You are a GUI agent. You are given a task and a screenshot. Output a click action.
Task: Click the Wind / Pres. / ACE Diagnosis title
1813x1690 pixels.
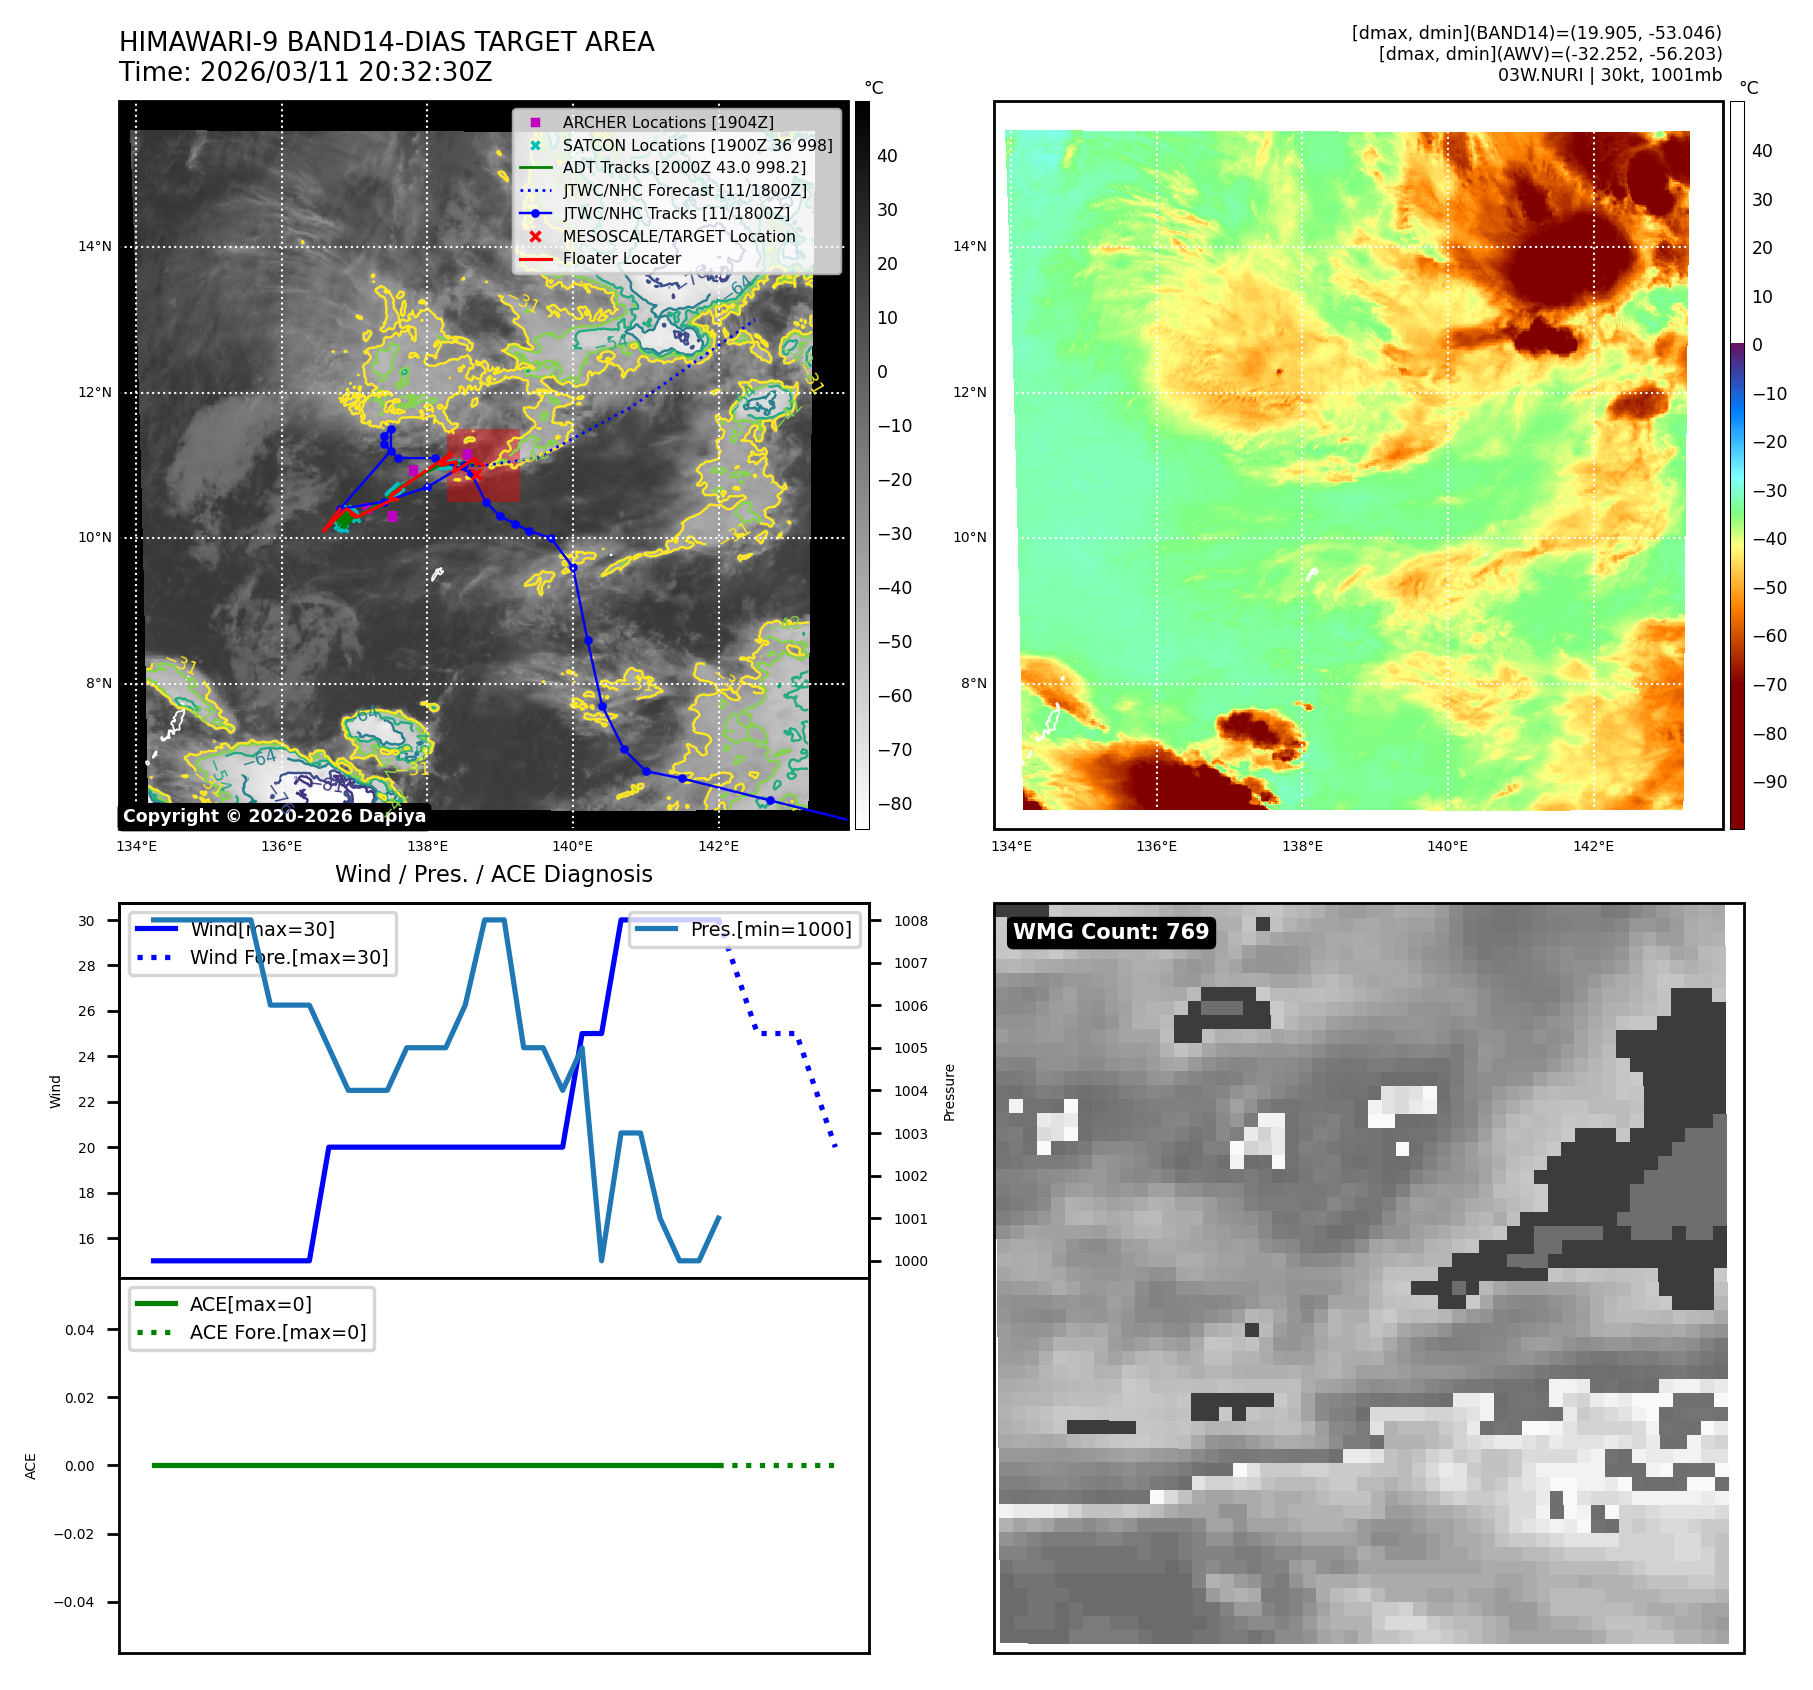point(493,874)
